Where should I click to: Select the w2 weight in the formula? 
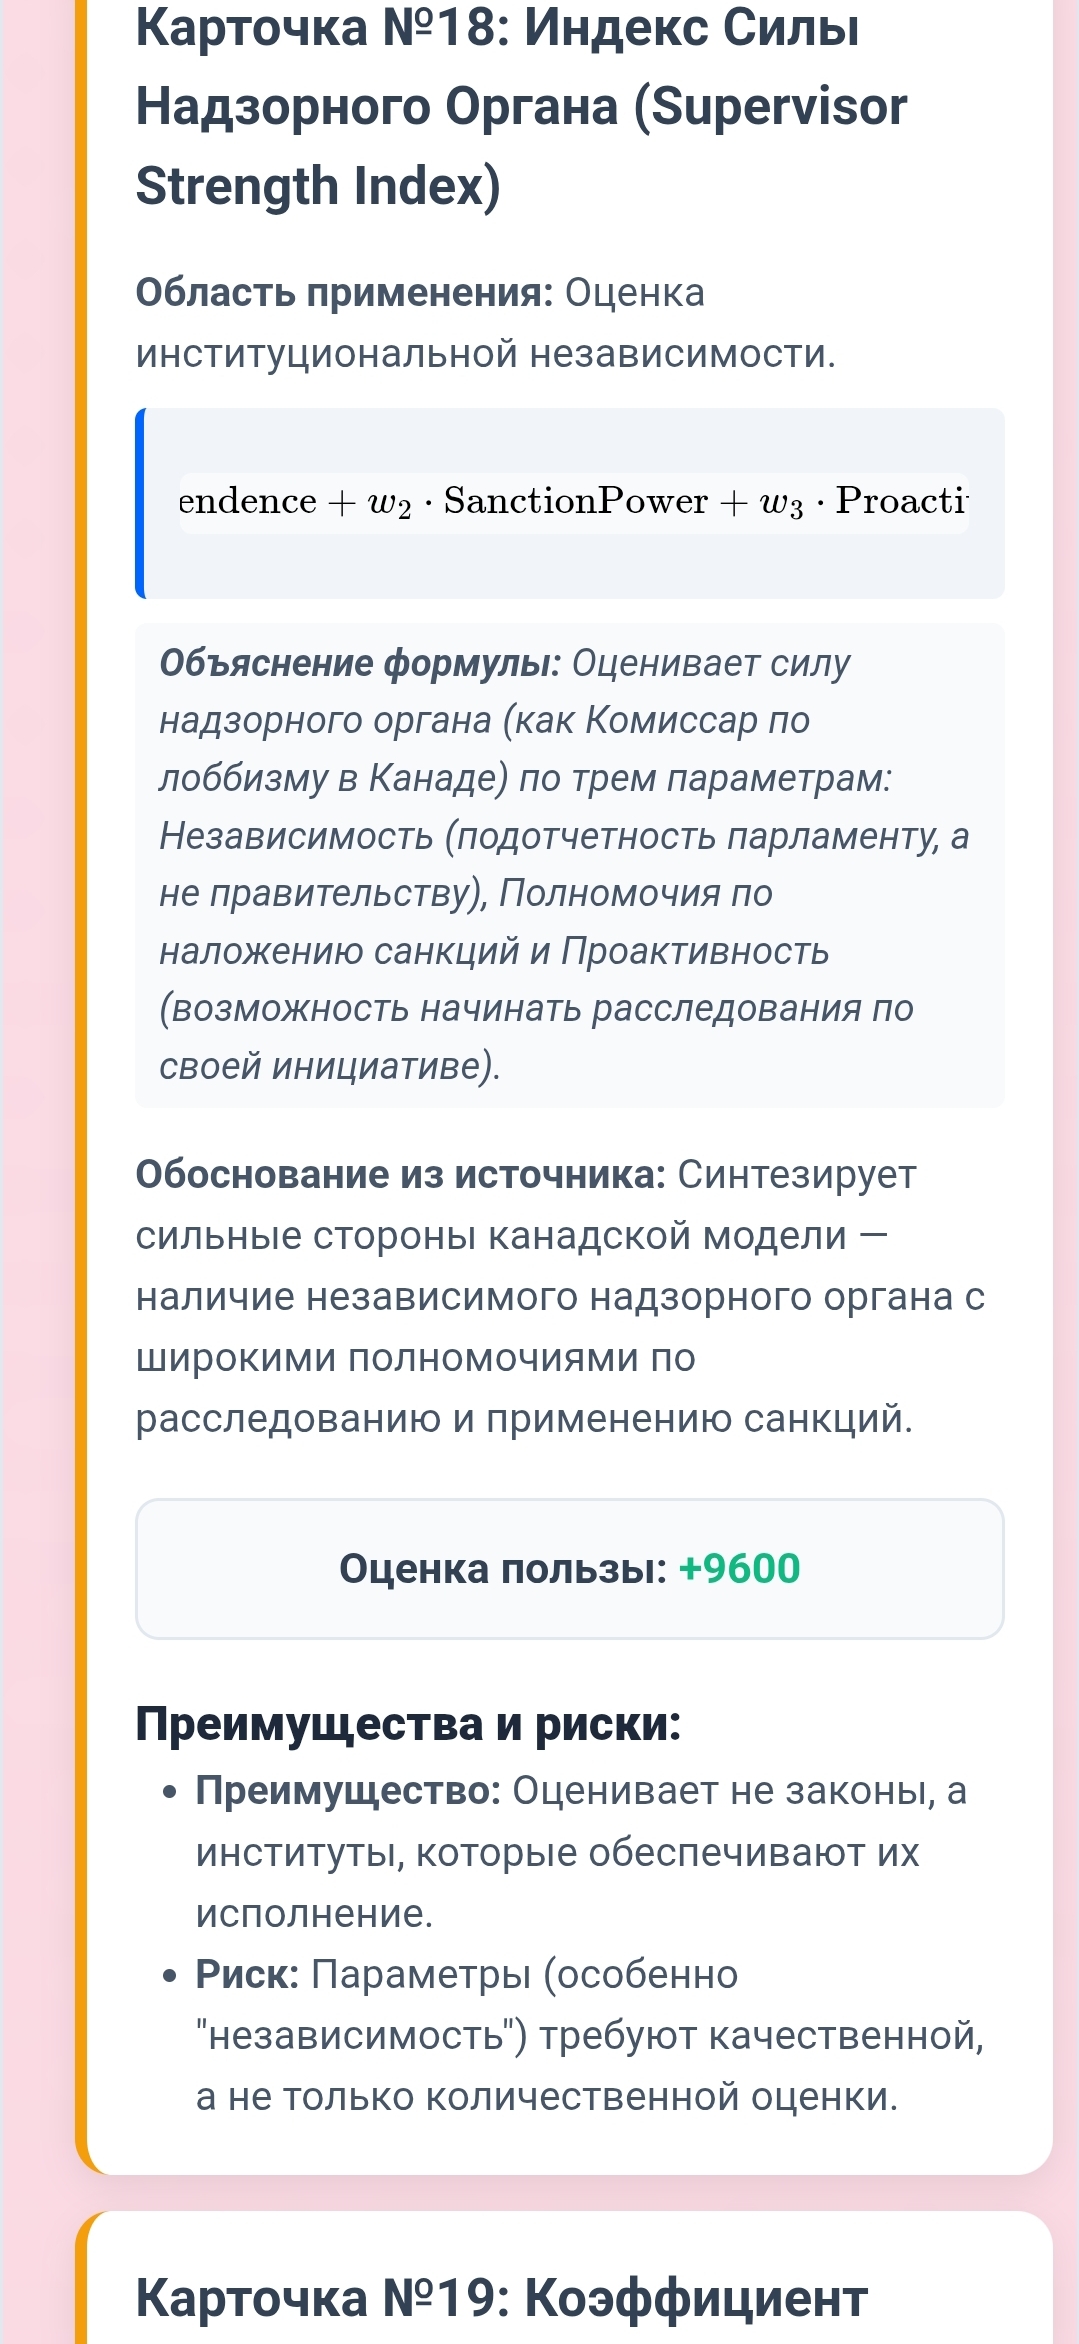coord(390,503)
